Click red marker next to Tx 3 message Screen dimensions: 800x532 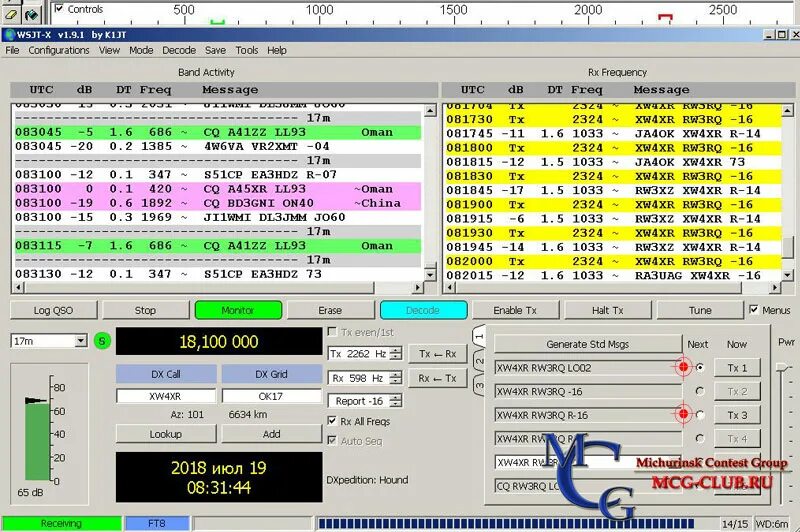683,414
